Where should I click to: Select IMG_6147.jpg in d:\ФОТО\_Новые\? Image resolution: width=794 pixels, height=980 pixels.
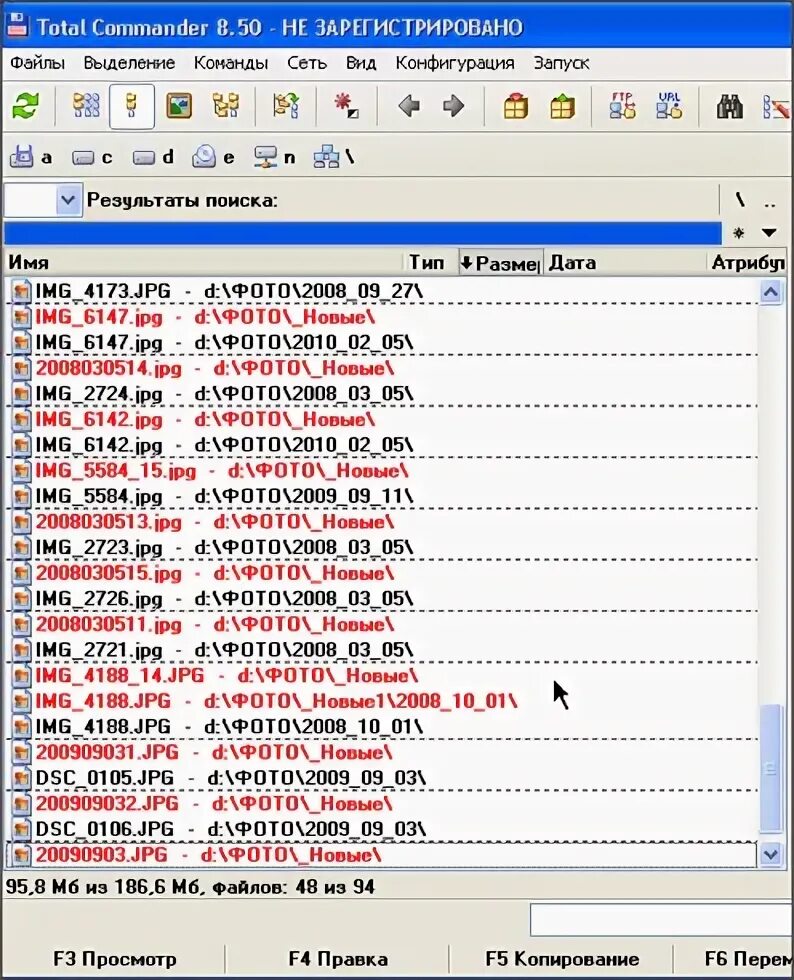pyautogui.click(x=204, y=317)
